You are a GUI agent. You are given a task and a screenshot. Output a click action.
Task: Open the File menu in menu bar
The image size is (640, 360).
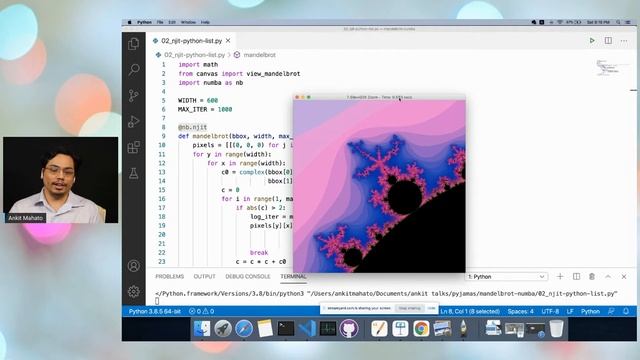click(x=160, y=22)
